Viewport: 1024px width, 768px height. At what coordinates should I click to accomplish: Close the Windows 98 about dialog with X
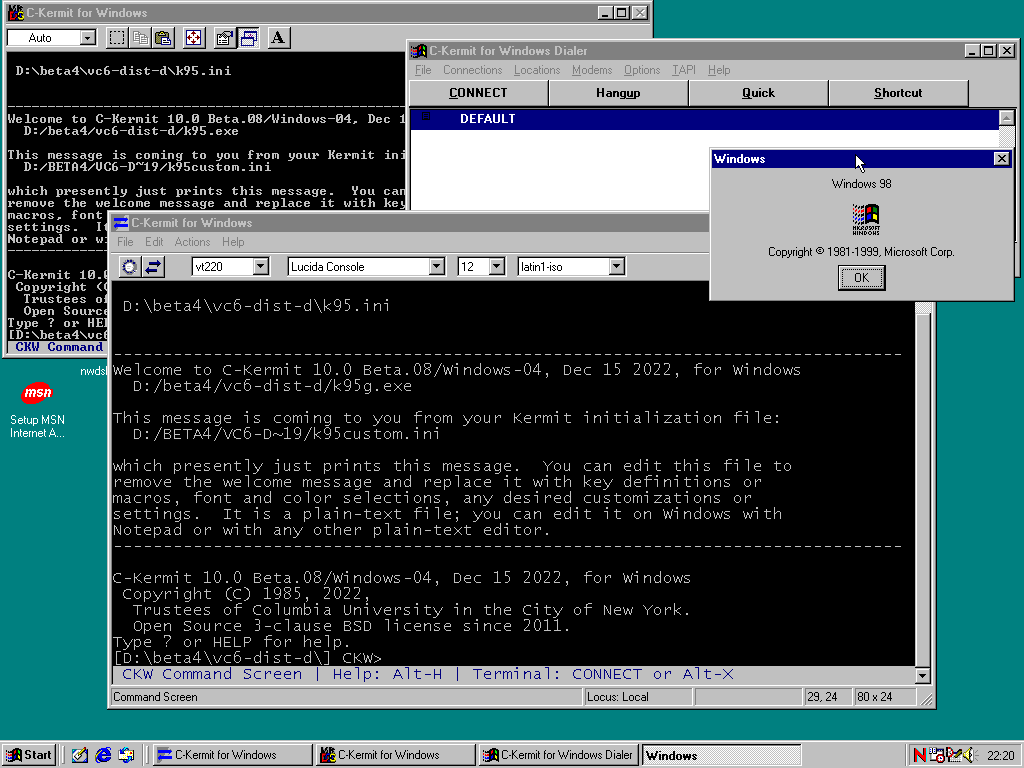1001,159
